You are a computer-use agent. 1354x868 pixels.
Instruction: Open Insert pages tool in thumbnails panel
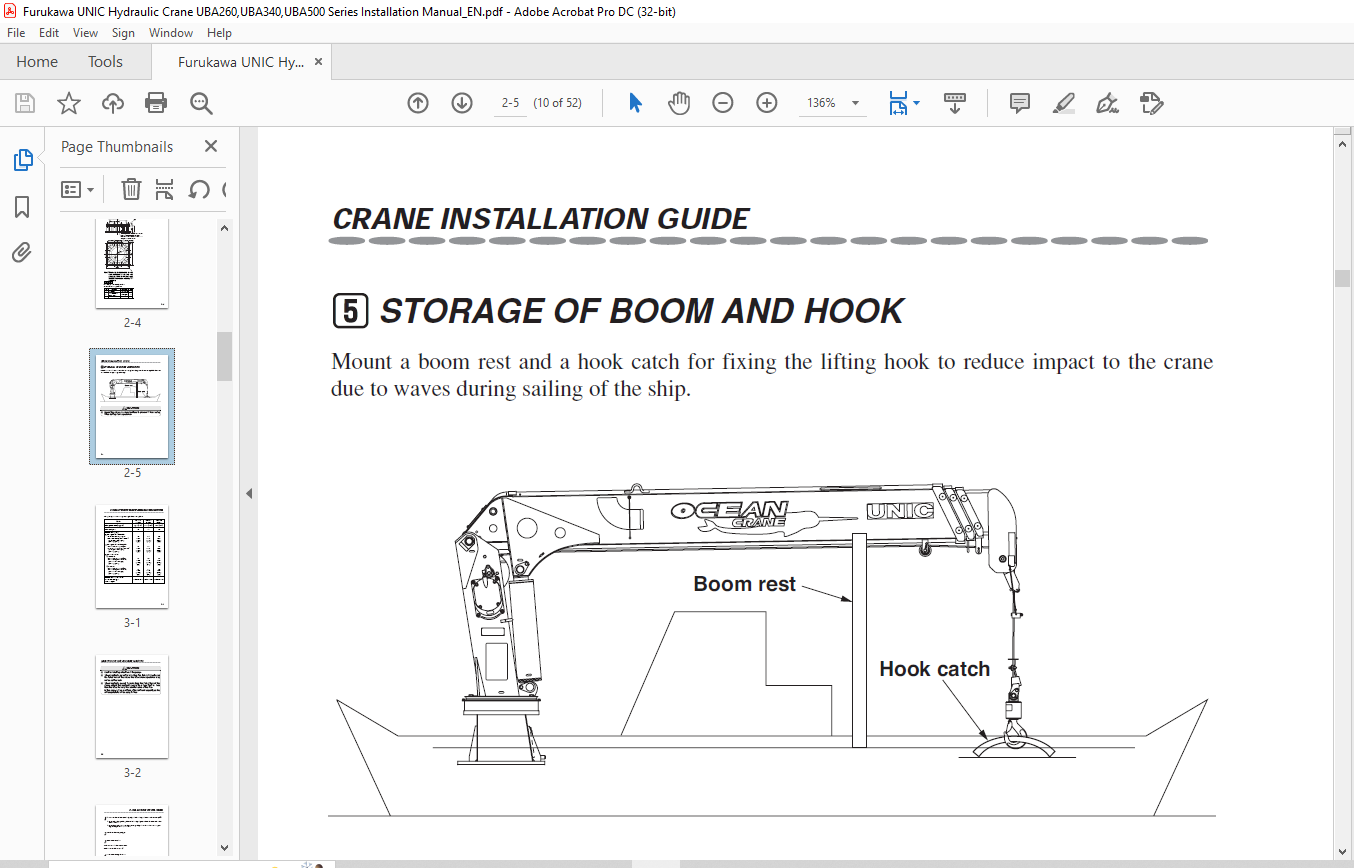[x=165, y=189]
